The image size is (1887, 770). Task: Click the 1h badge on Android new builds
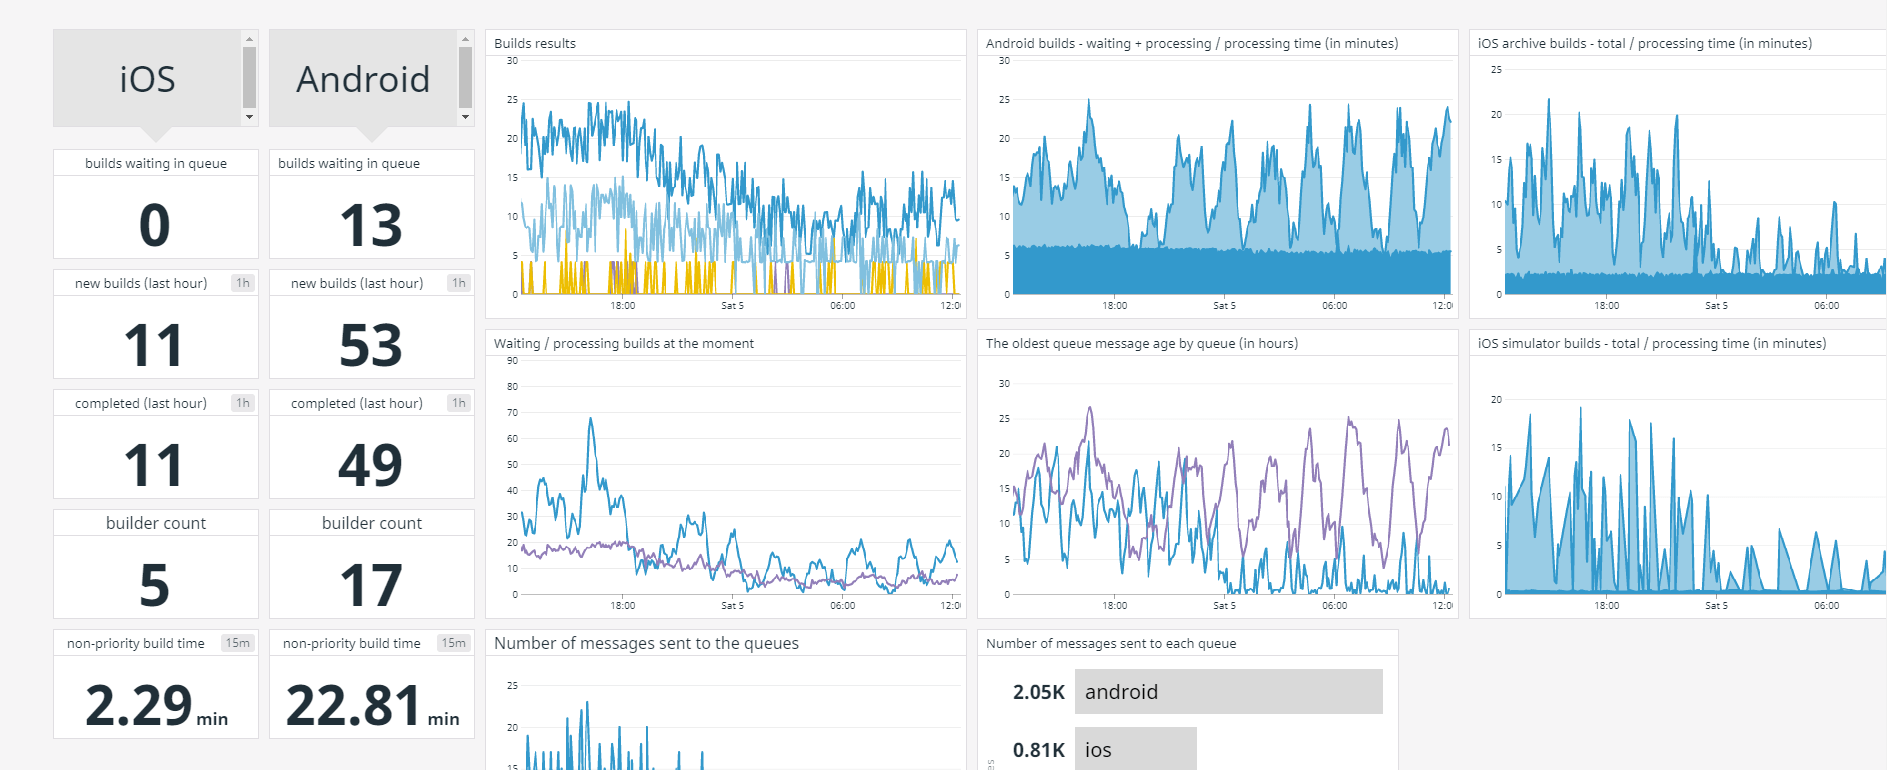459,283
